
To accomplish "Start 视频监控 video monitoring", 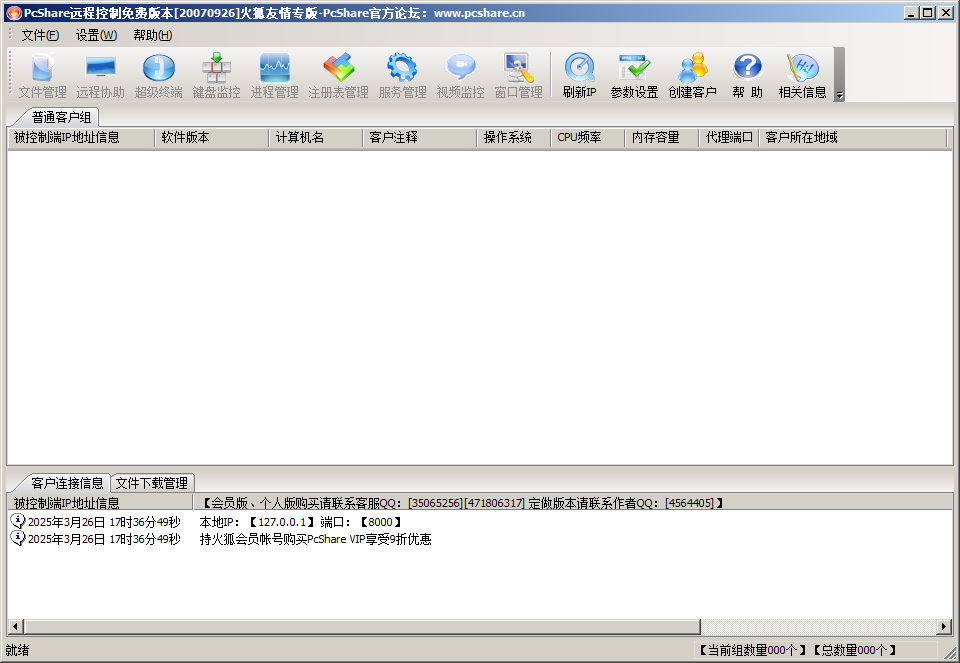I will pos(460,76).
